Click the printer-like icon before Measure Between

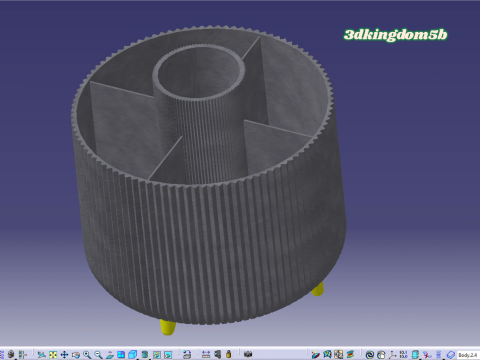[187, 354]
